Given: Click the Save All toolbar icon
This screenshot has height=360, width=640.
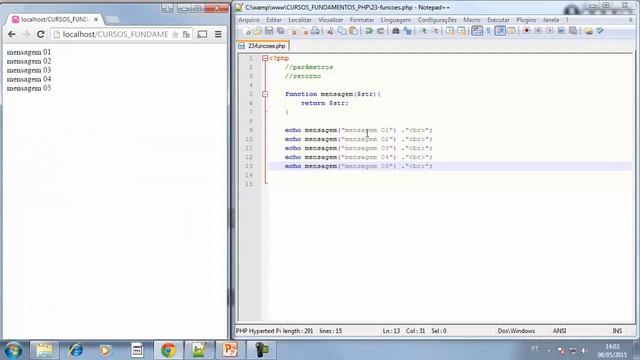Looking at the screenshot, I should click(281, 31).
